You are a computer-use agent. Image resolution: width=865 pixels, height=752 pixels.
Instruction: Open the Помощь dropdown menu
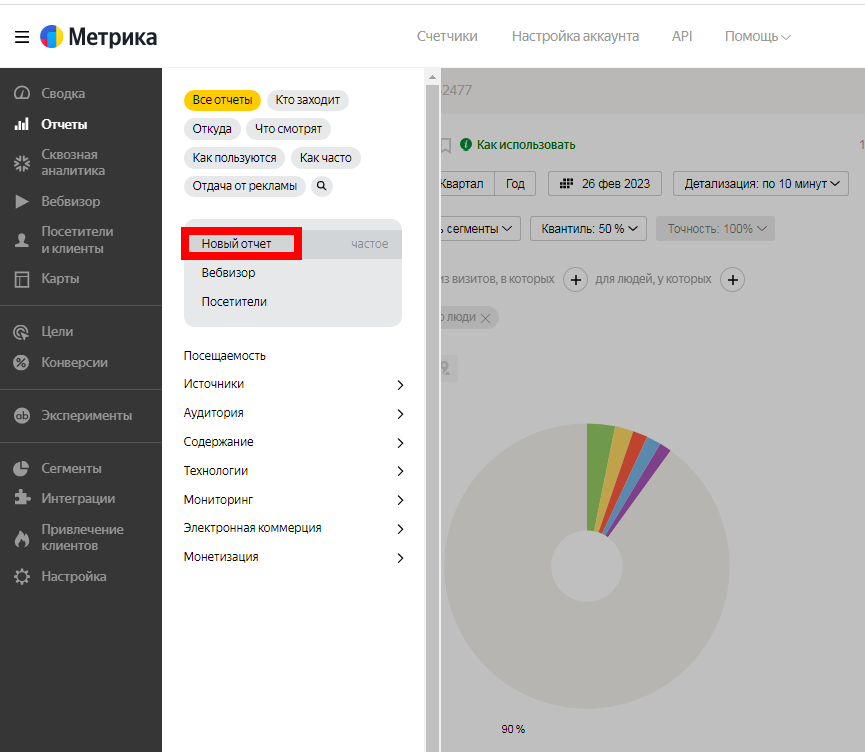[x=757, y=36]
